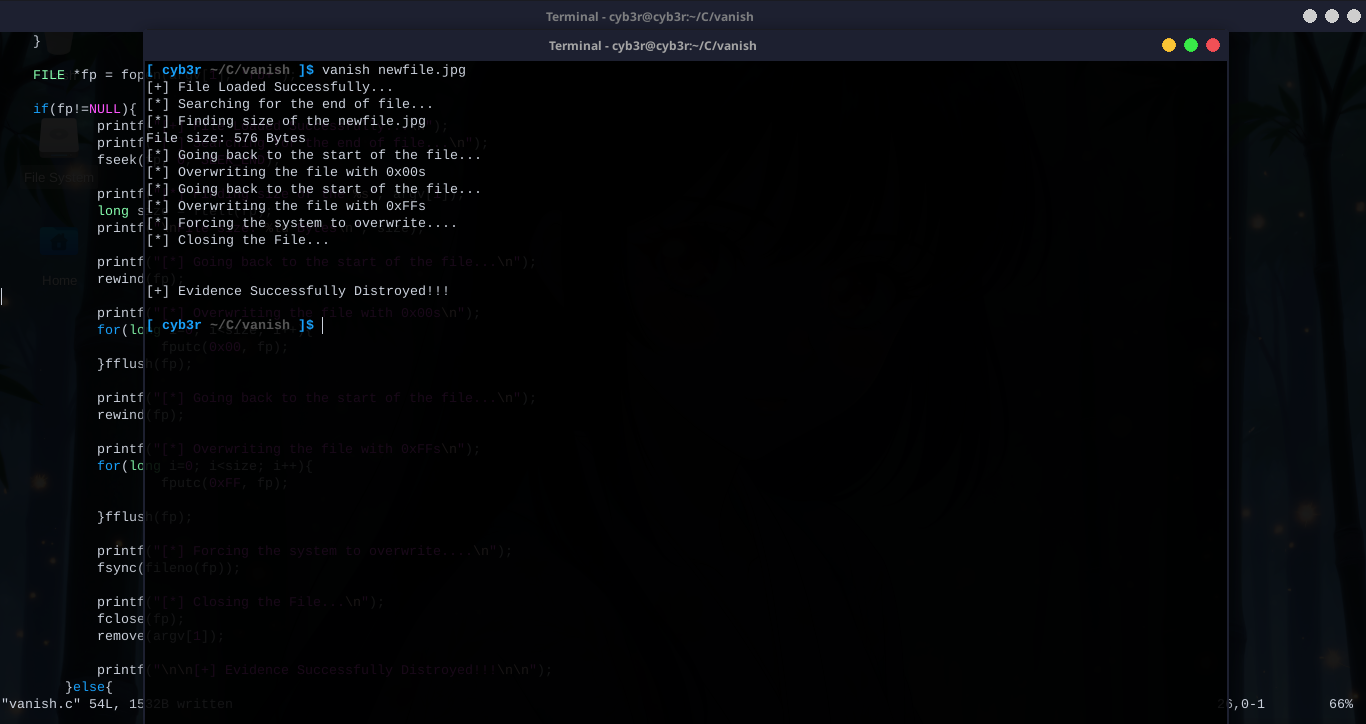Click 'fputc(0x00, fp);' in the background code
The height and width of the screenshot is (724, 1366).
pyautogui.click(x=225, y=347)
